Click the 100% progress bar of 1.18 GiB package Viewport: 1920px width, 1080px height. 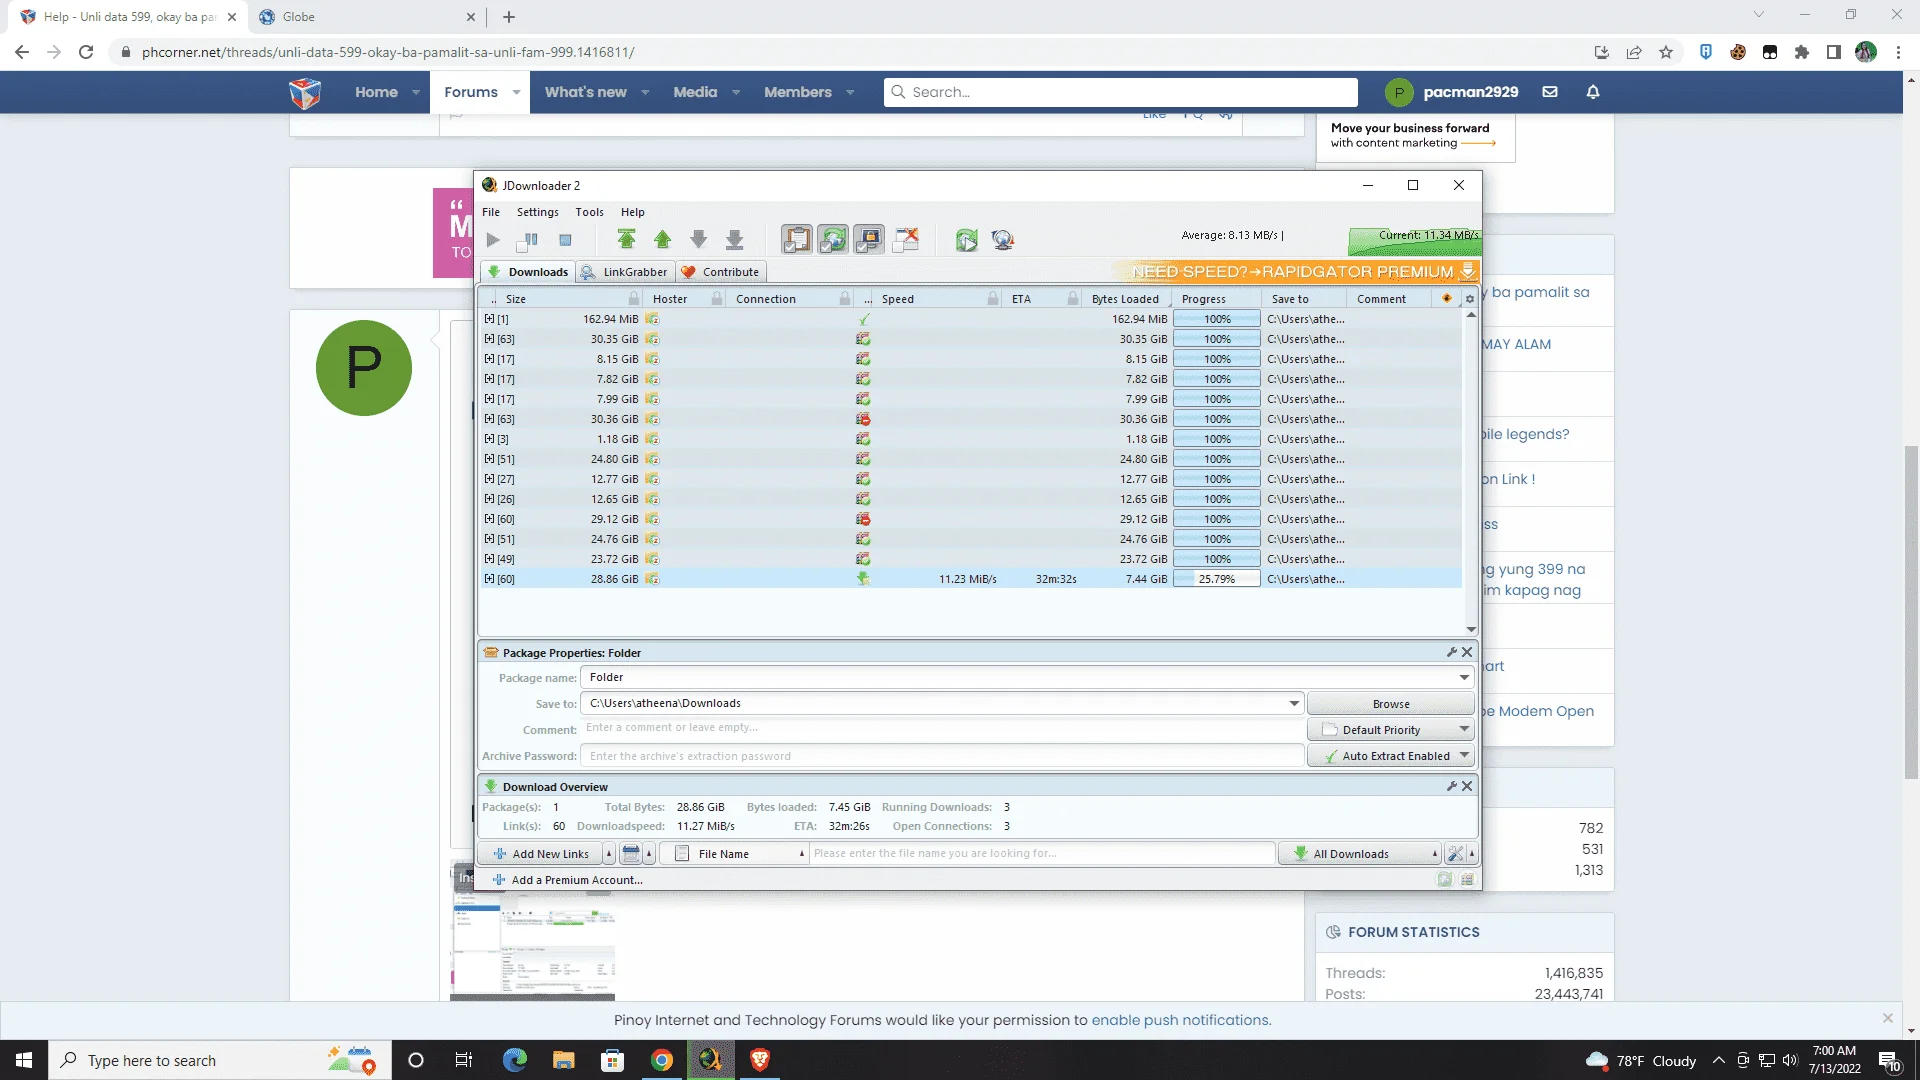[x=1216, y=439]
